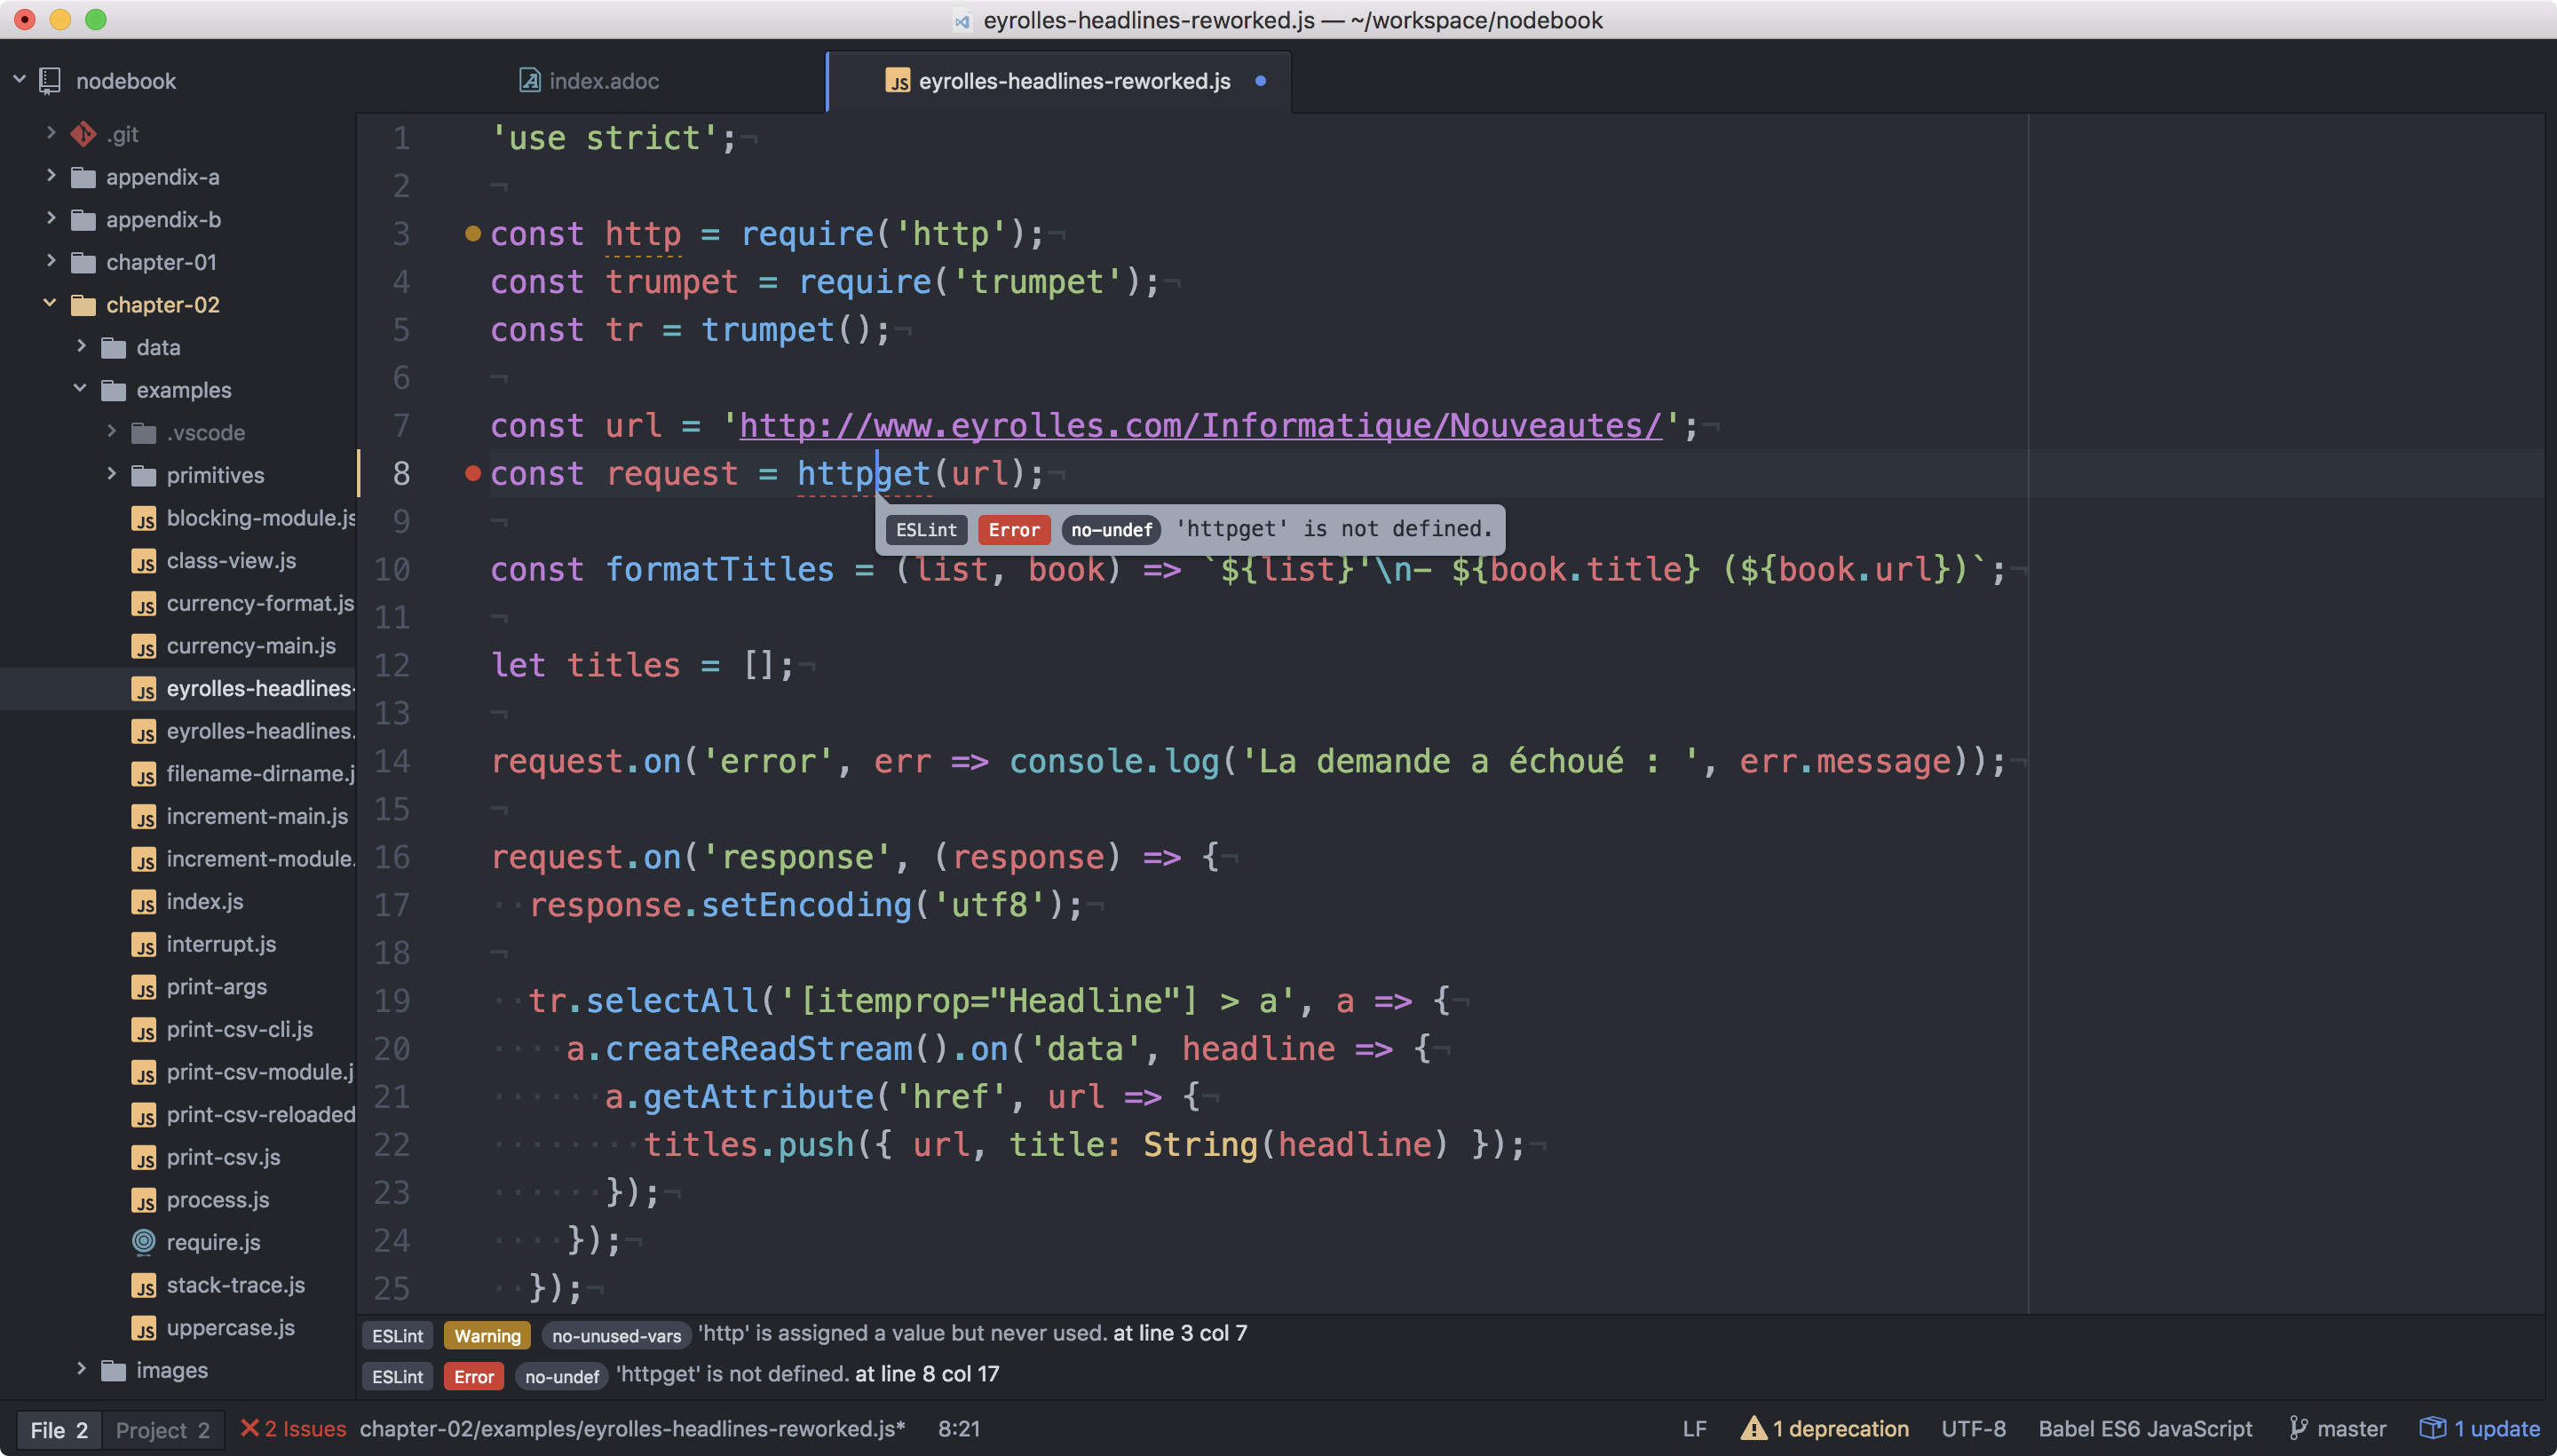Screen dimensions: 2557x1456
Task: Click the red X issues icon
Action: click(x=250, y=1428)
